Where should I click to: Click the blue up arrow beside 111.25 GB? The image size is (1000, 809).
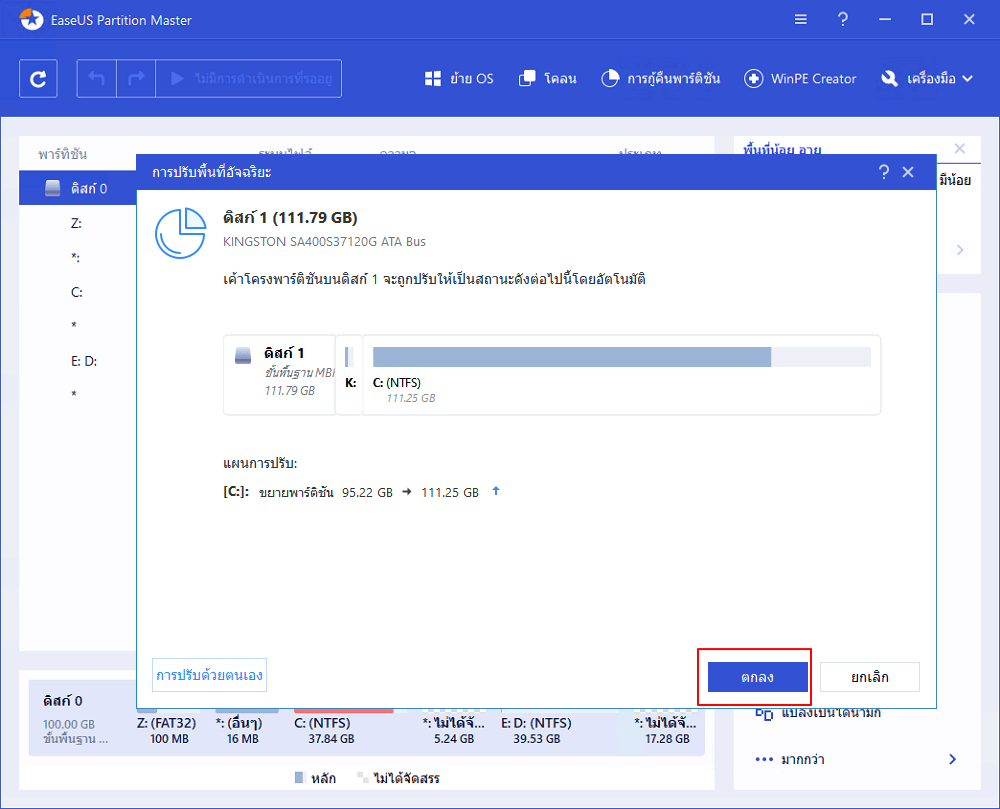497,491
